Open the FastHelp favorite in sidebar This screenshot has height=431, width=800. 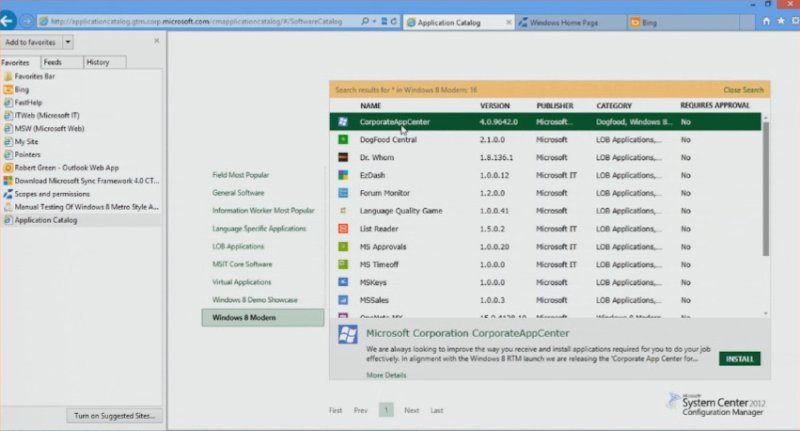pyautogui.click(x=29, y=103)
